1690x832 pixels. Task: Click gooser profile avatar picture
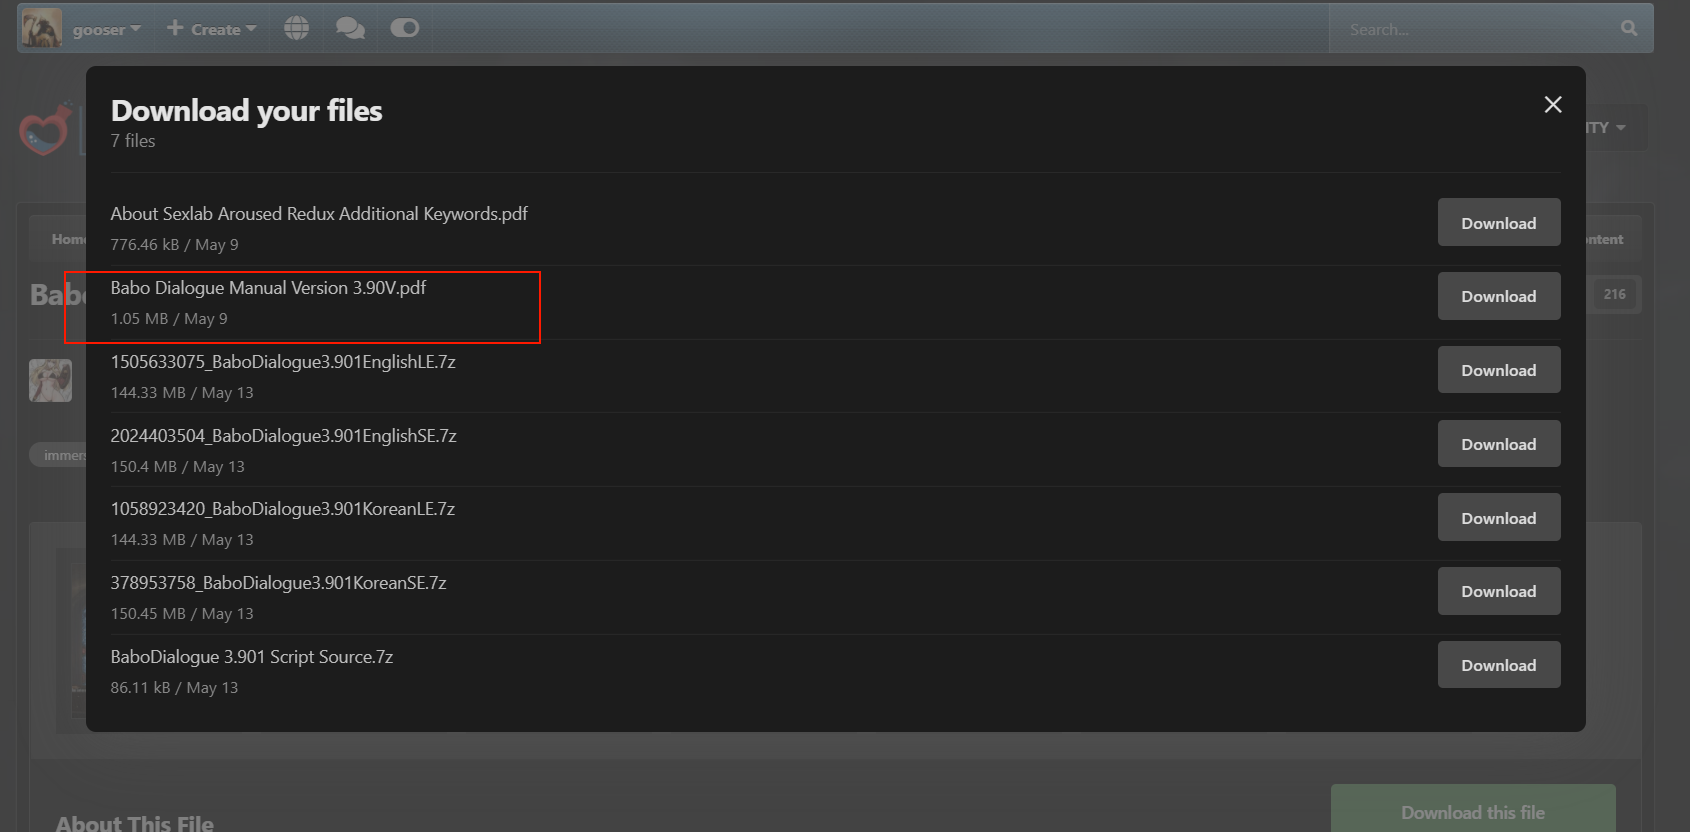[42, 28]
